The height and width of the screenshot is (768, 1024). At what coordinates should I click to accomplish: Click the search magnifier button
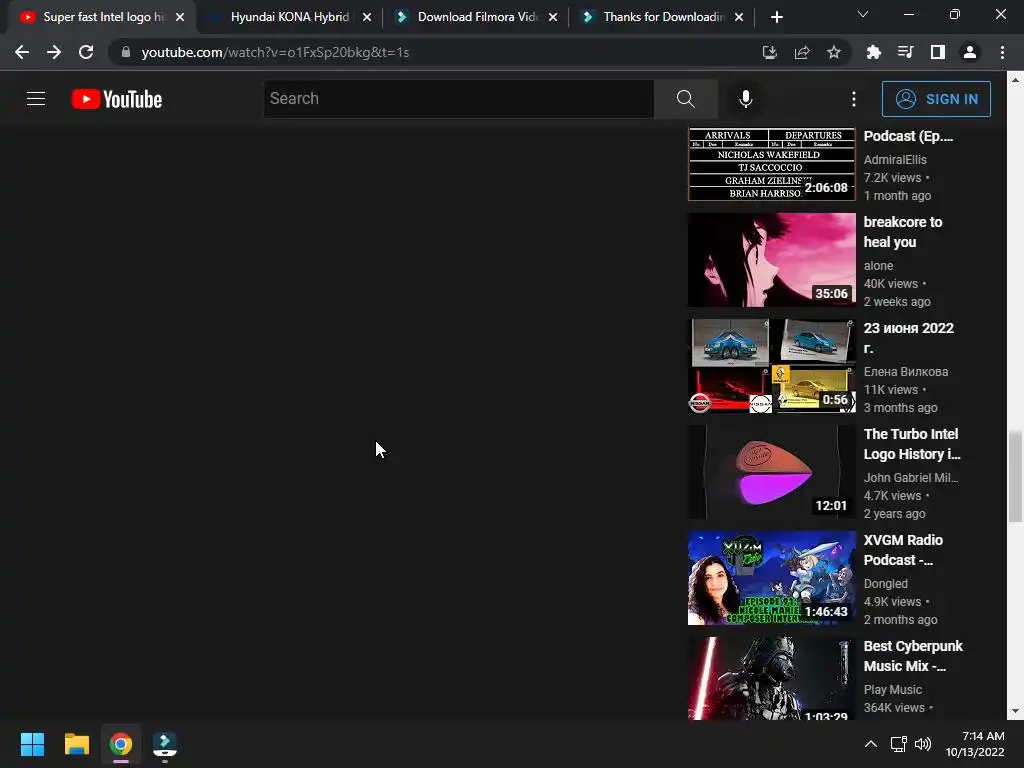[686, 99]
